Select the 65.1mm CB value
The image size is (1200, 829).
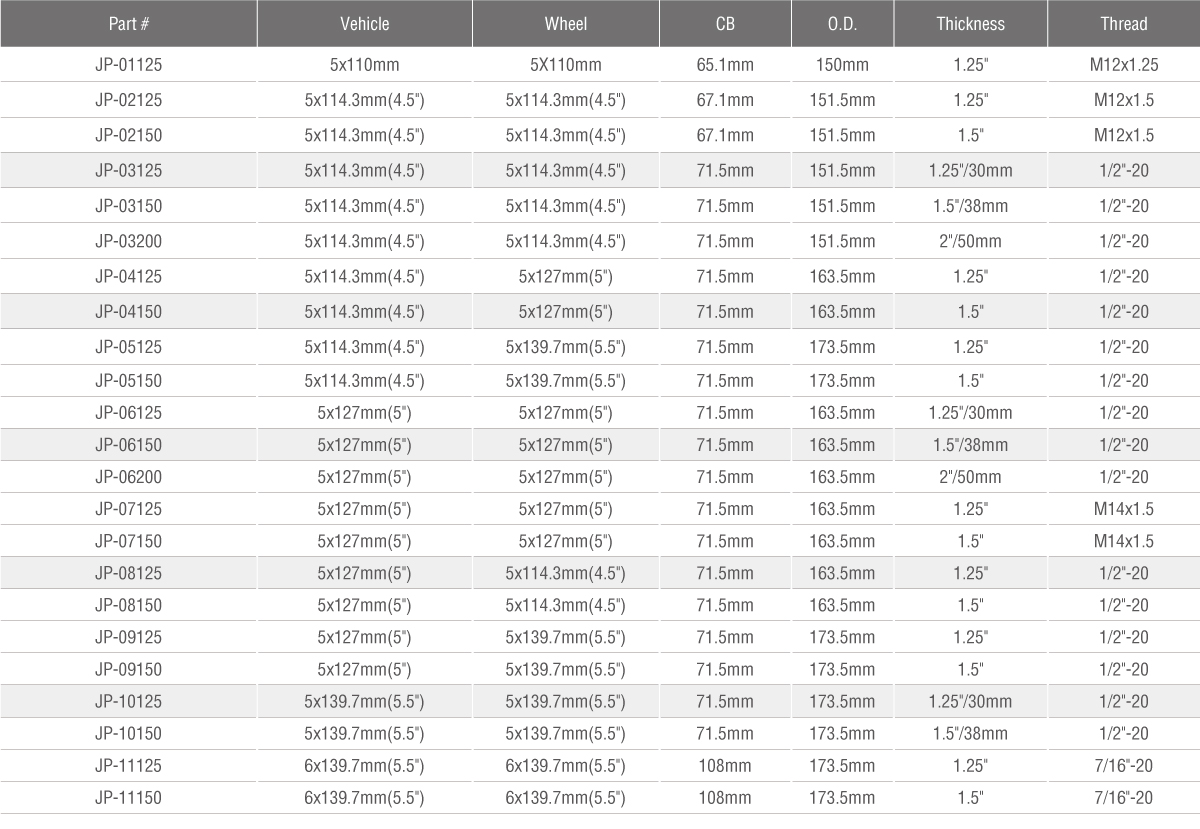click(x=725, y=66)
